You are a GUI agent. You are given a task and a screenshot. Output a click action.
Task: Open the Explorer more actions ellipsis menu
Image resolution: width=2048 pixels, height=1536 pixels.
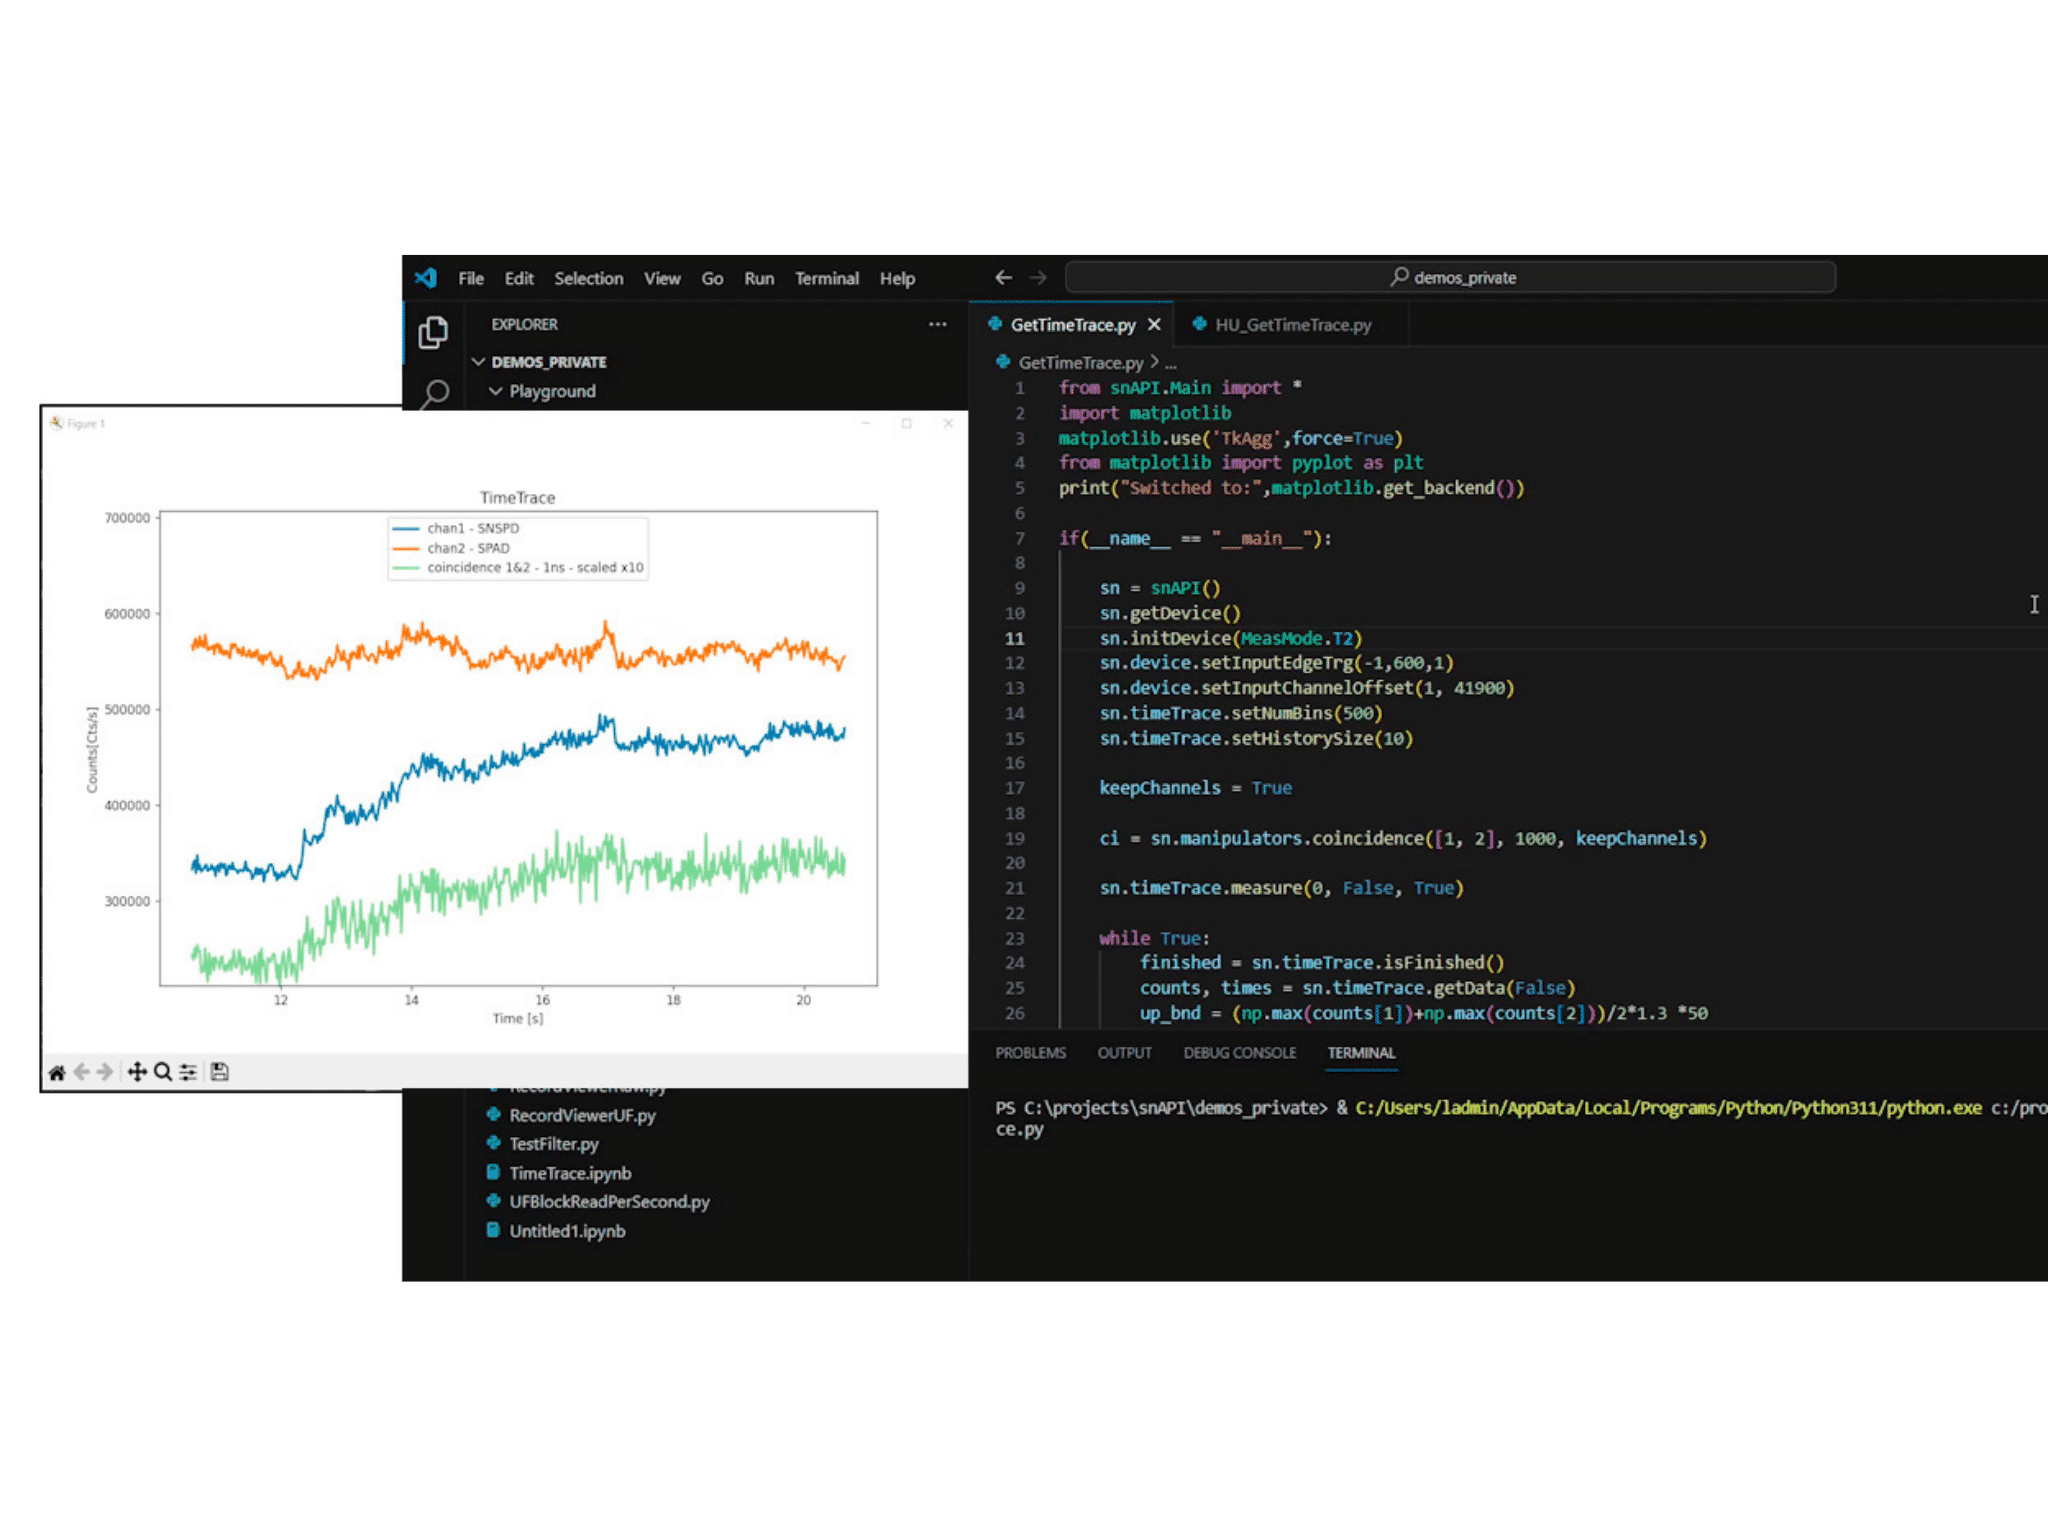point(938,324)
